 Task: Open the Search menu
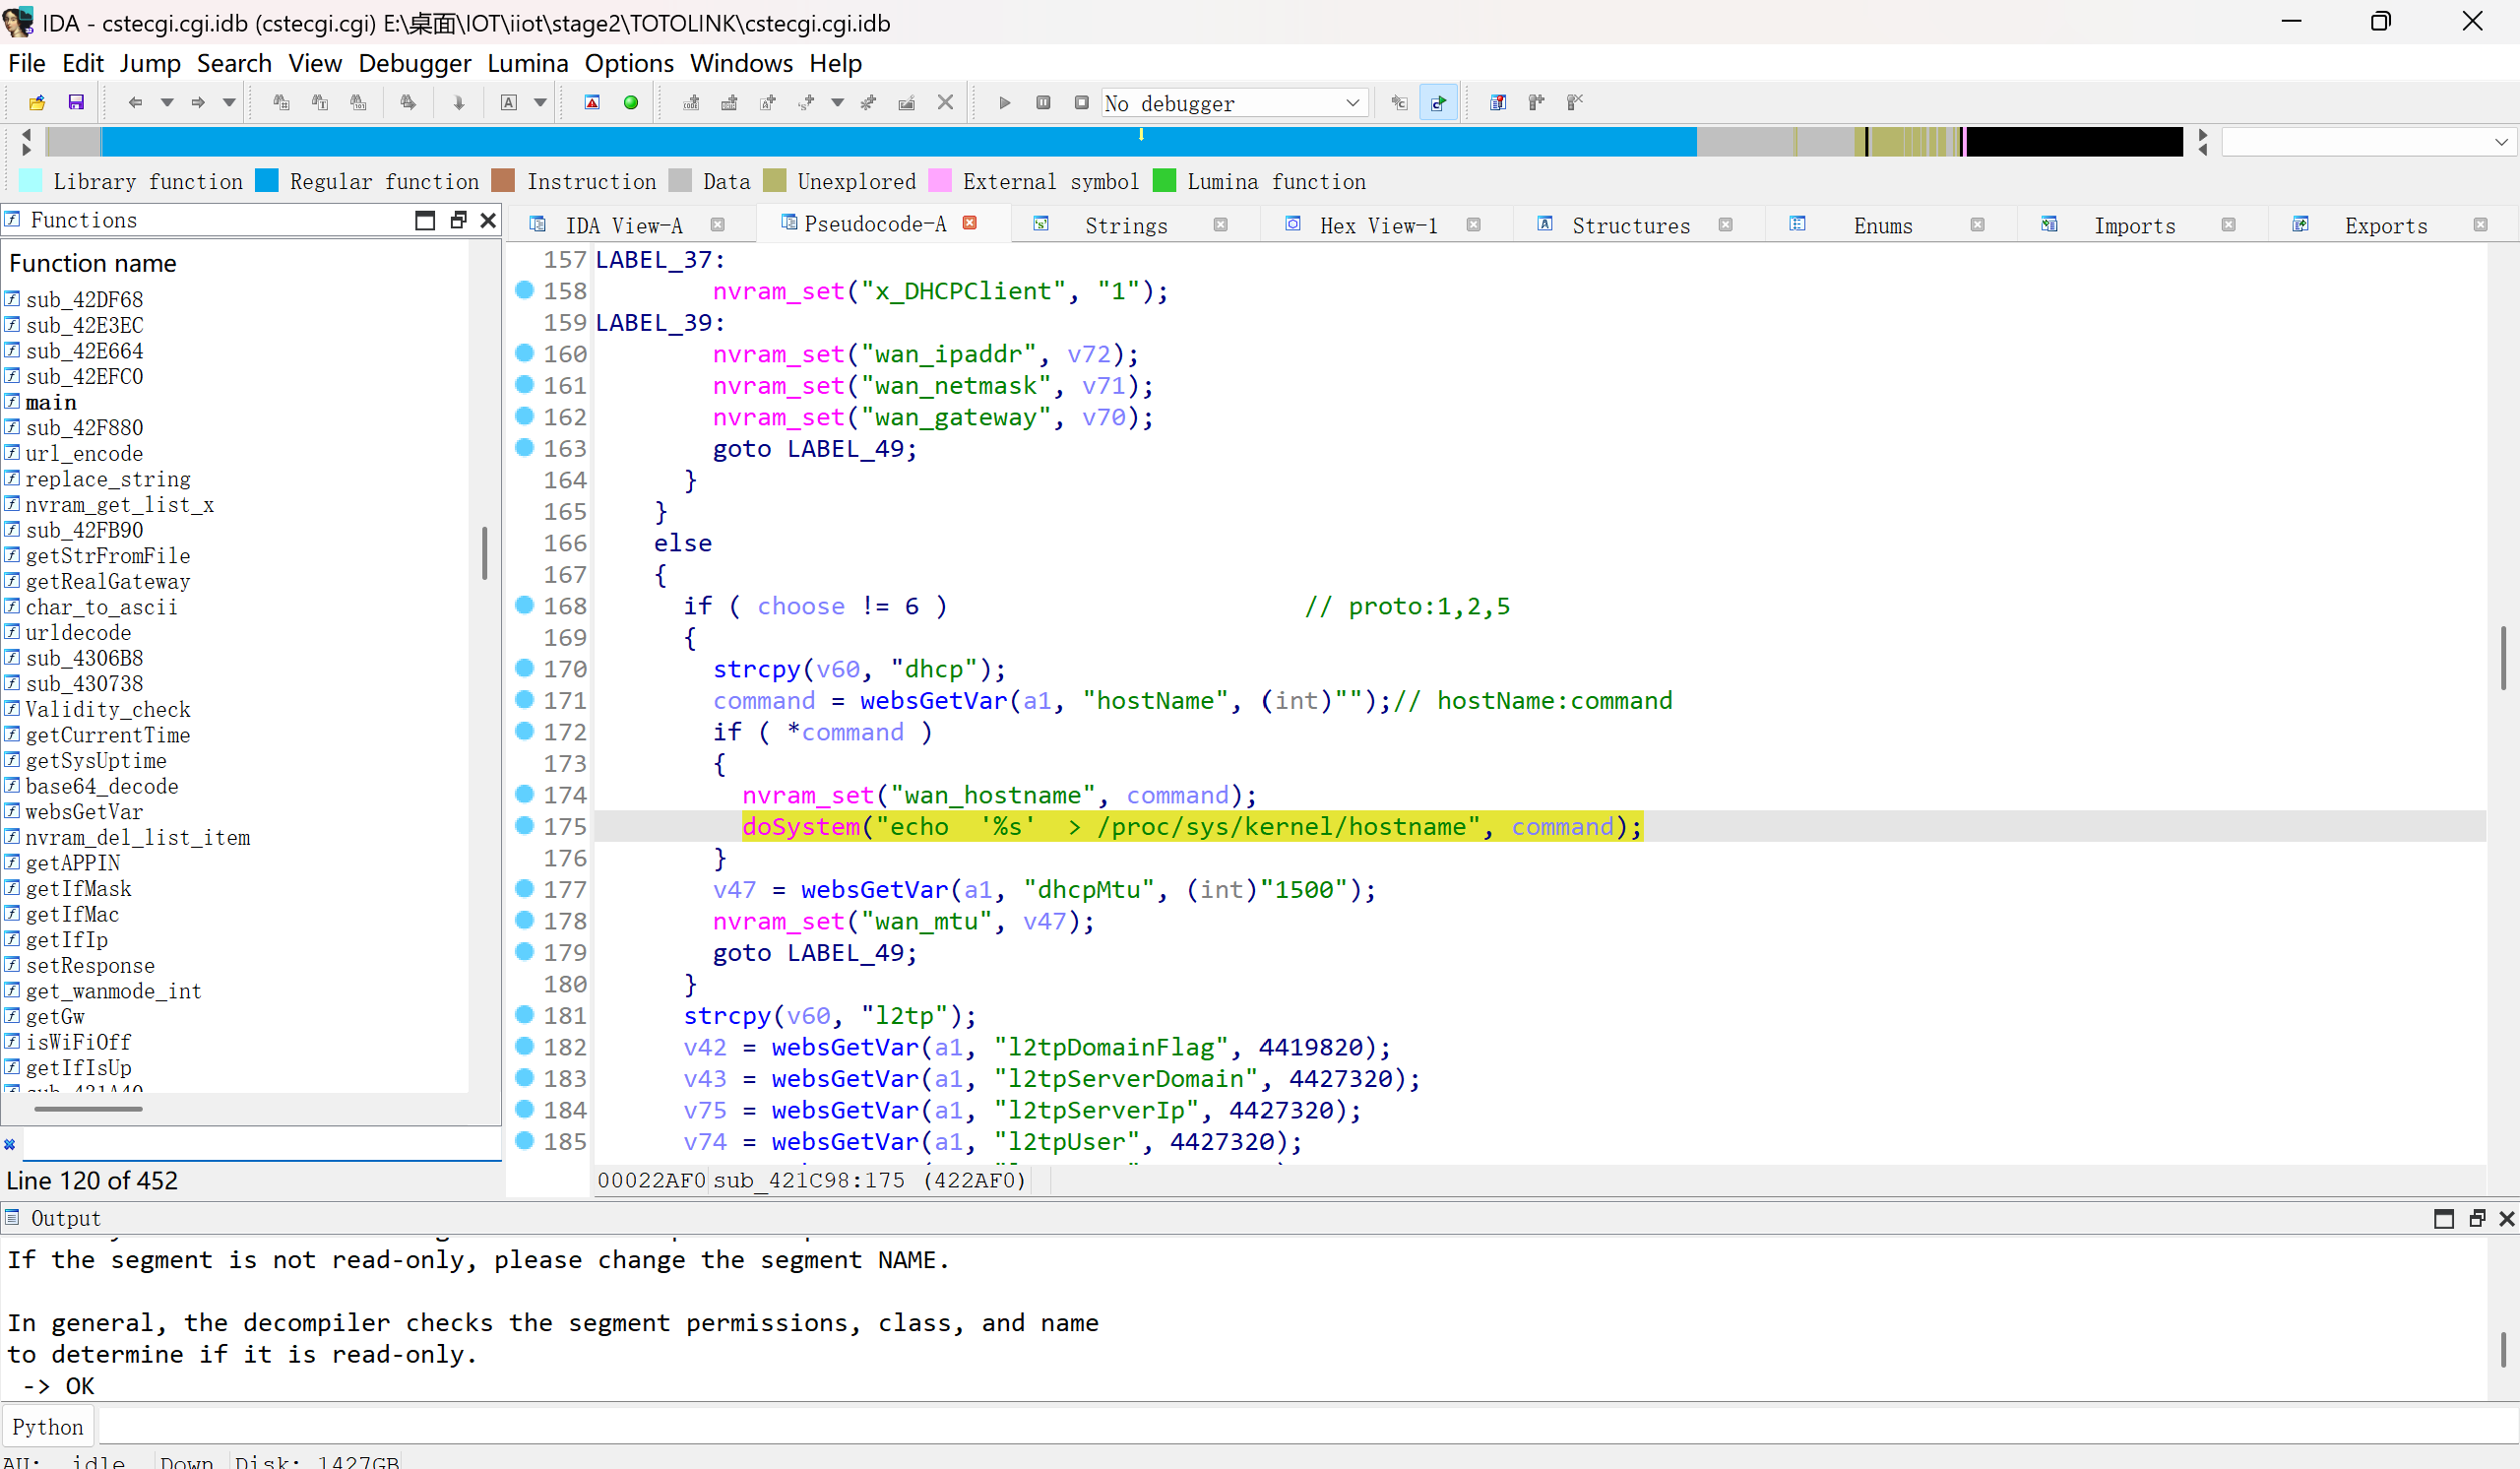click(x=234, y=63)
